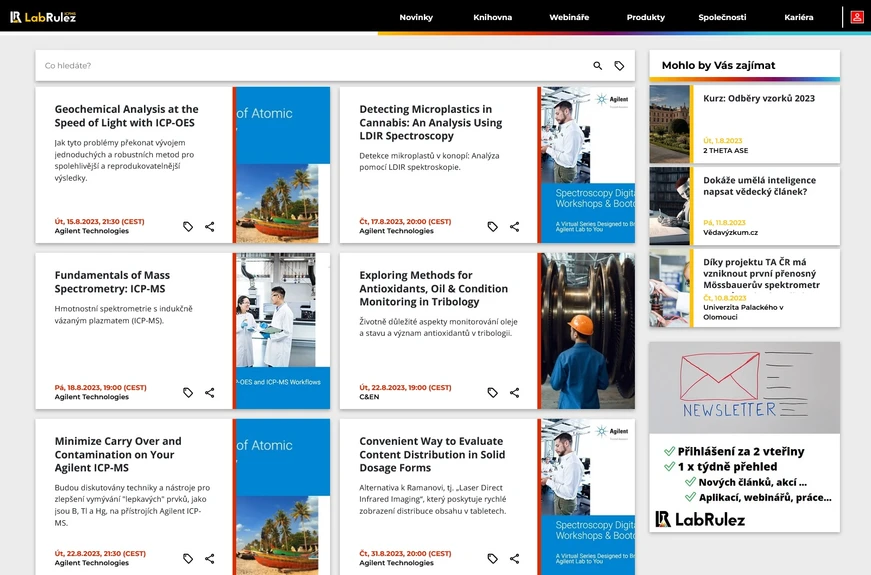Click turbine worker image on Antioxidants card
871x575 pixels.
coord(588,331)
